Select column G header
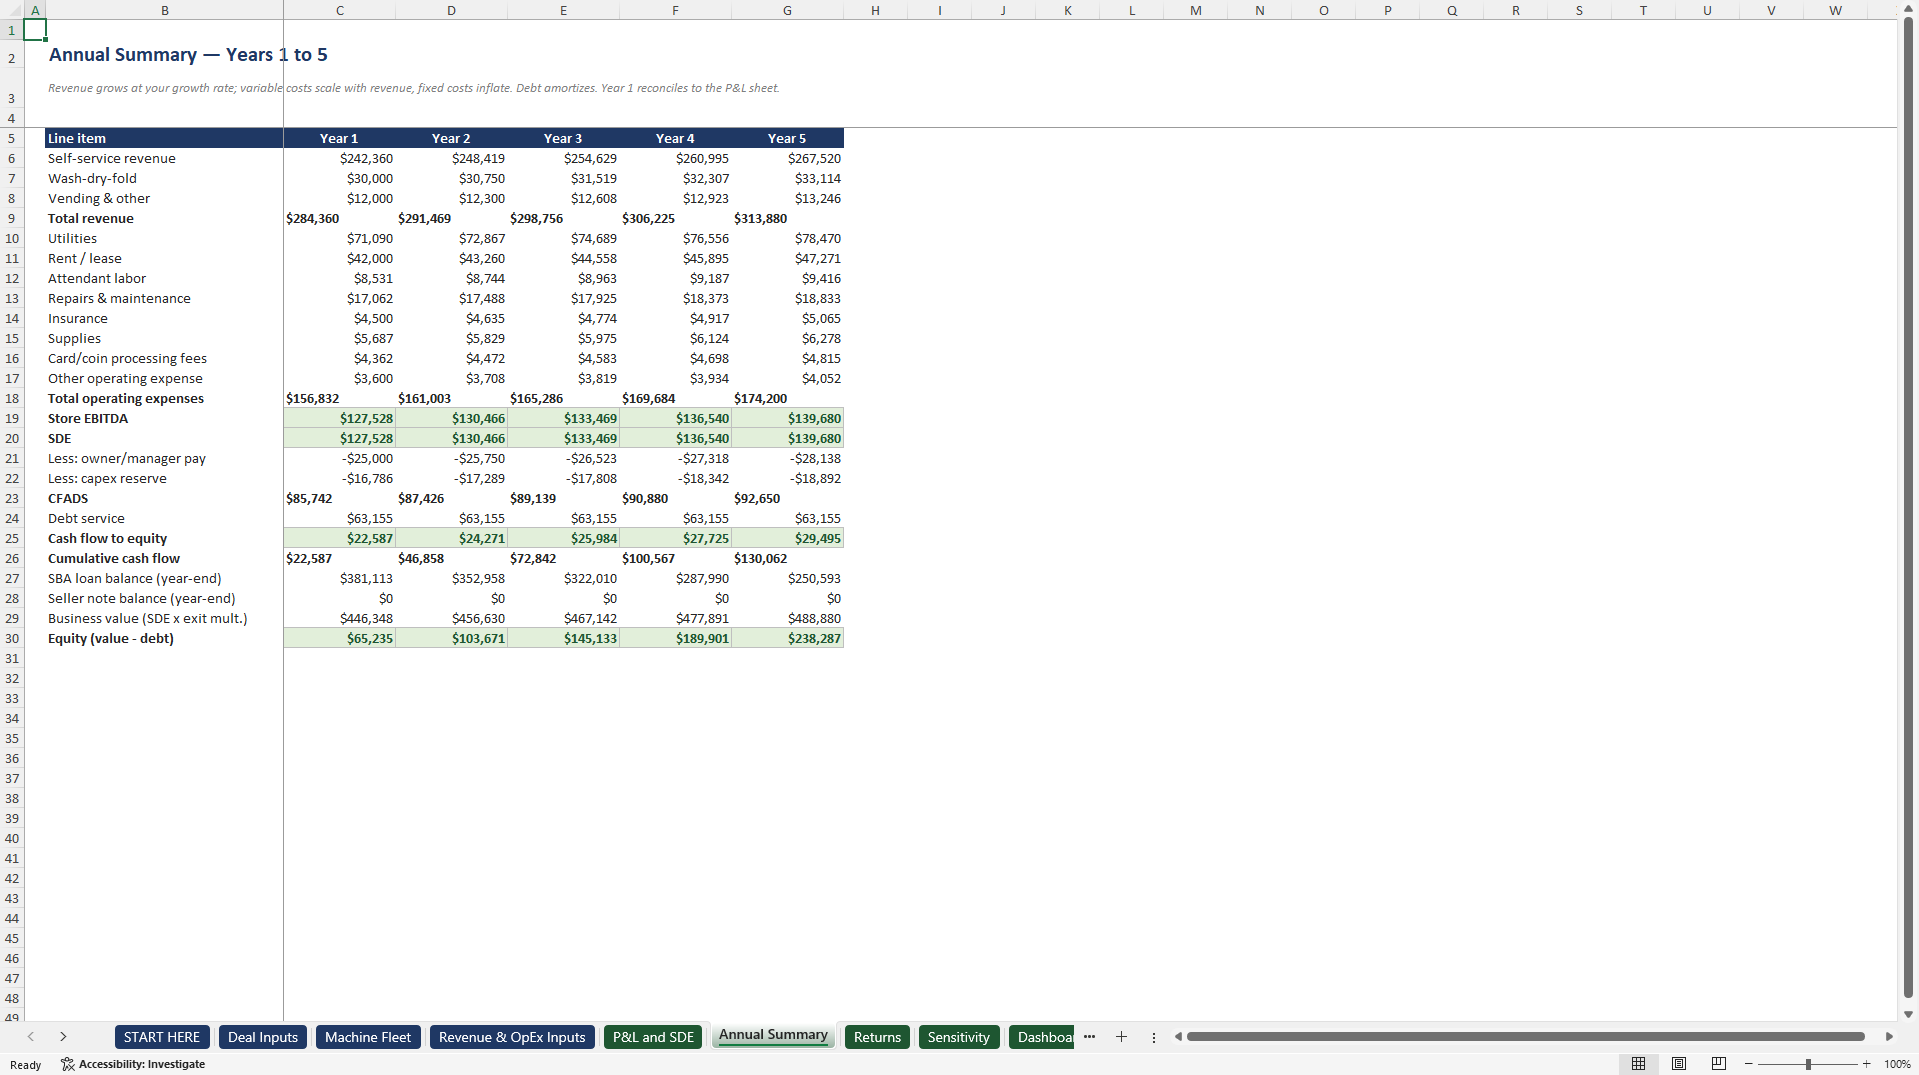 (x=787, y=10)
